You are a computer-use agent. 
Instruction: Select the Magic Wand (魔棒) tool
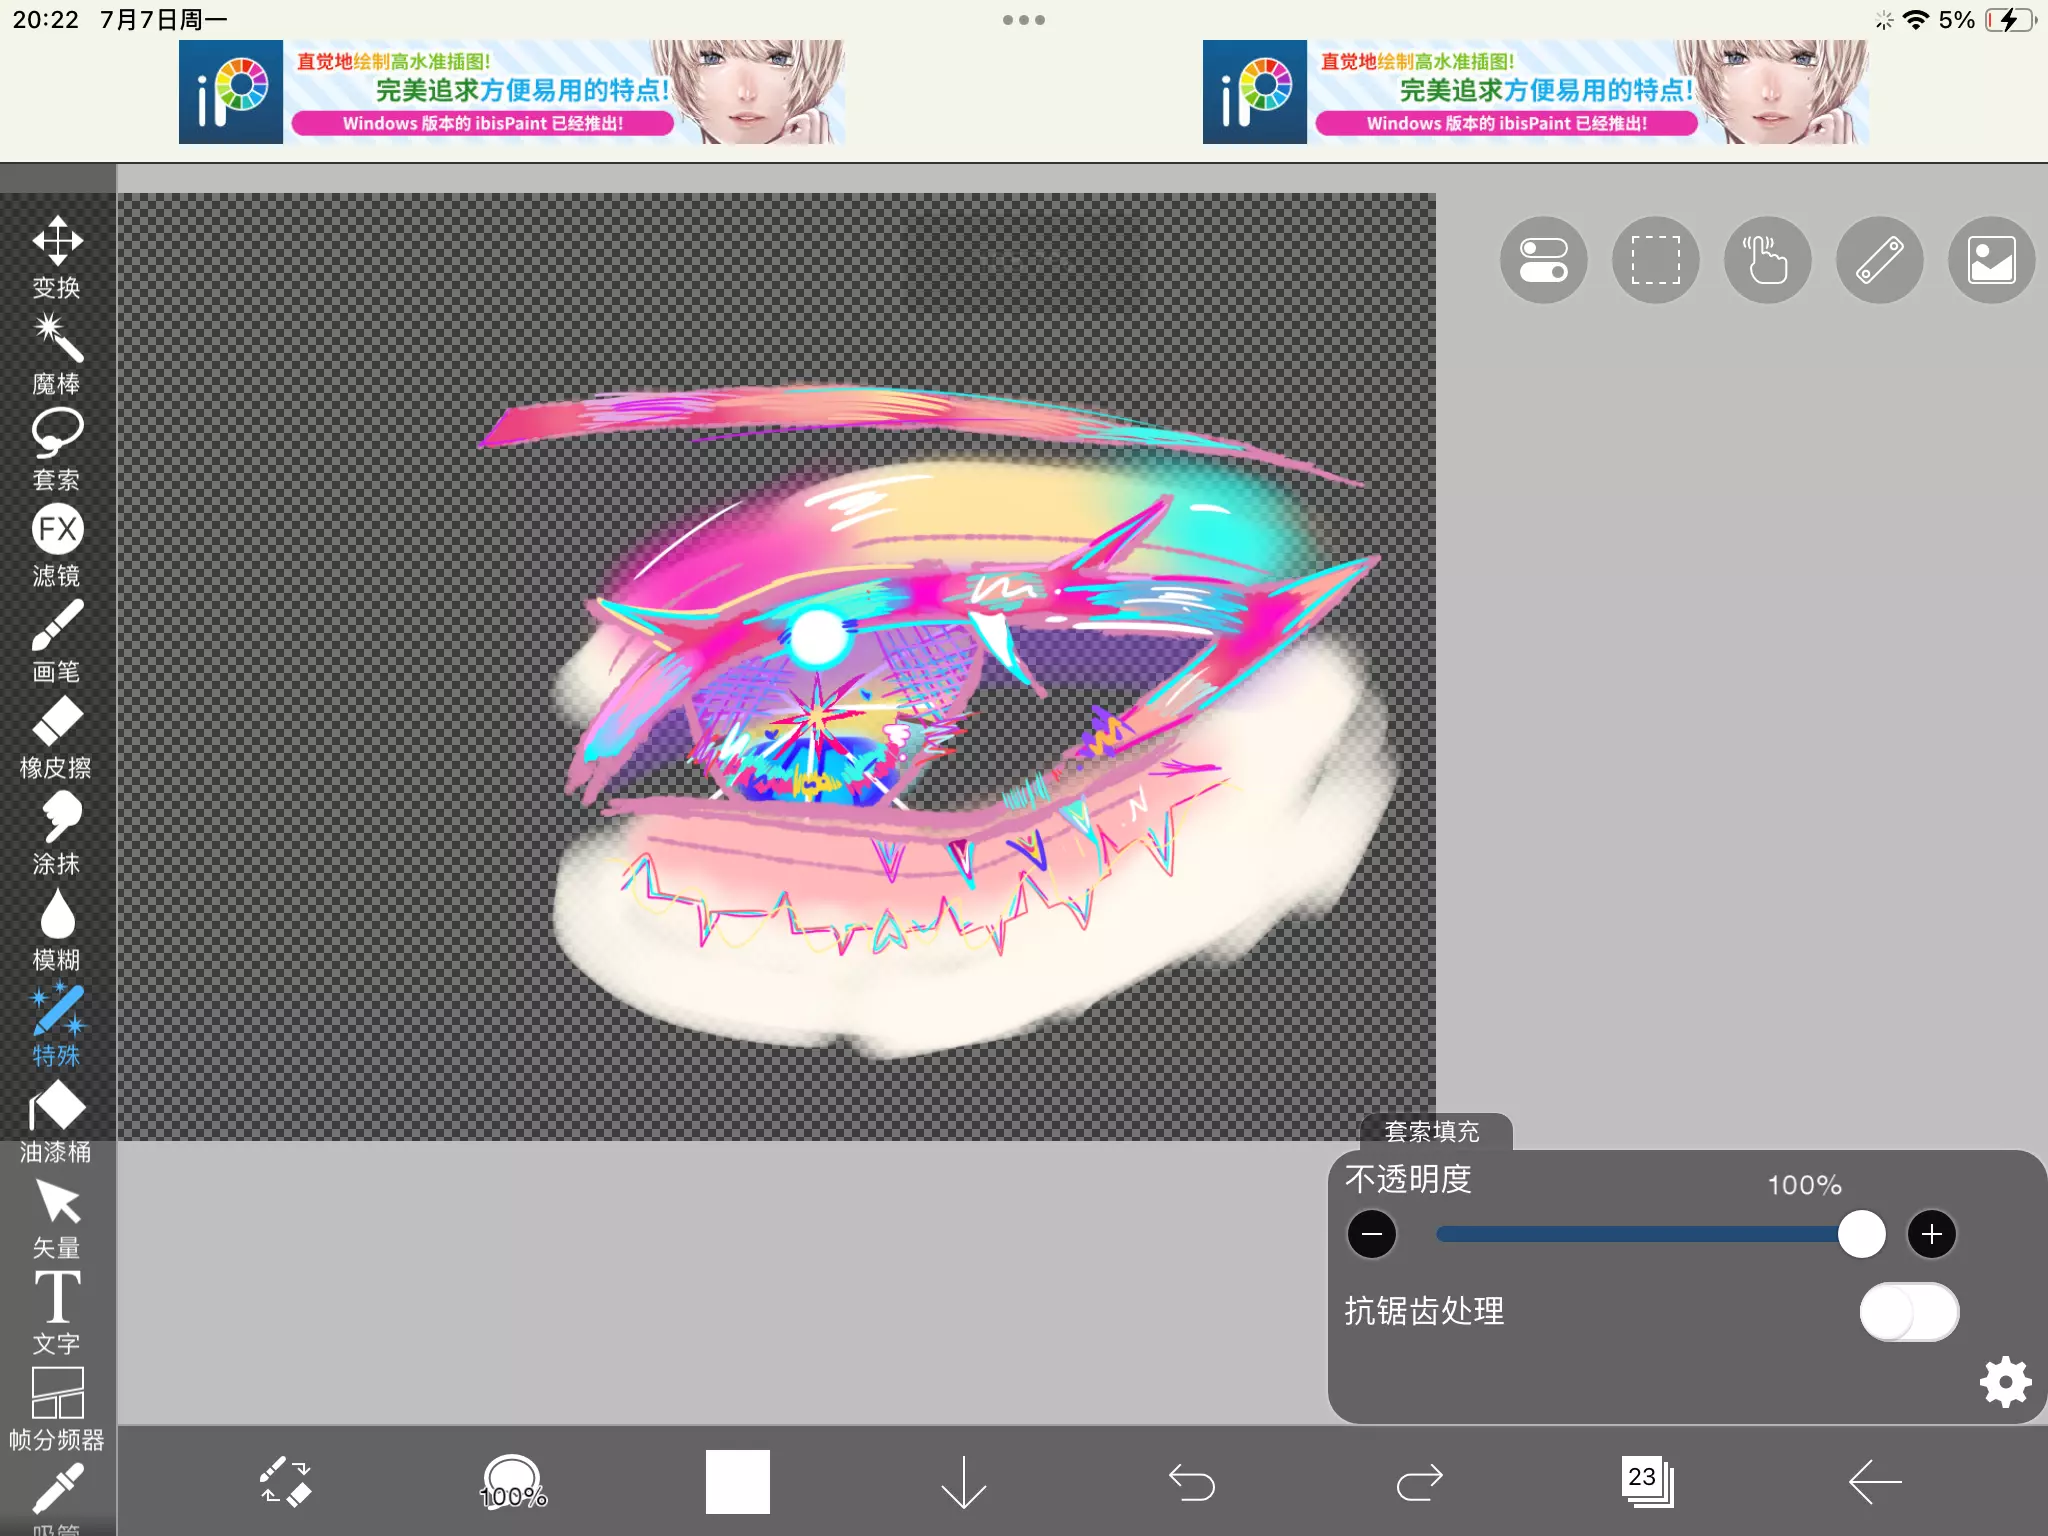57,352
